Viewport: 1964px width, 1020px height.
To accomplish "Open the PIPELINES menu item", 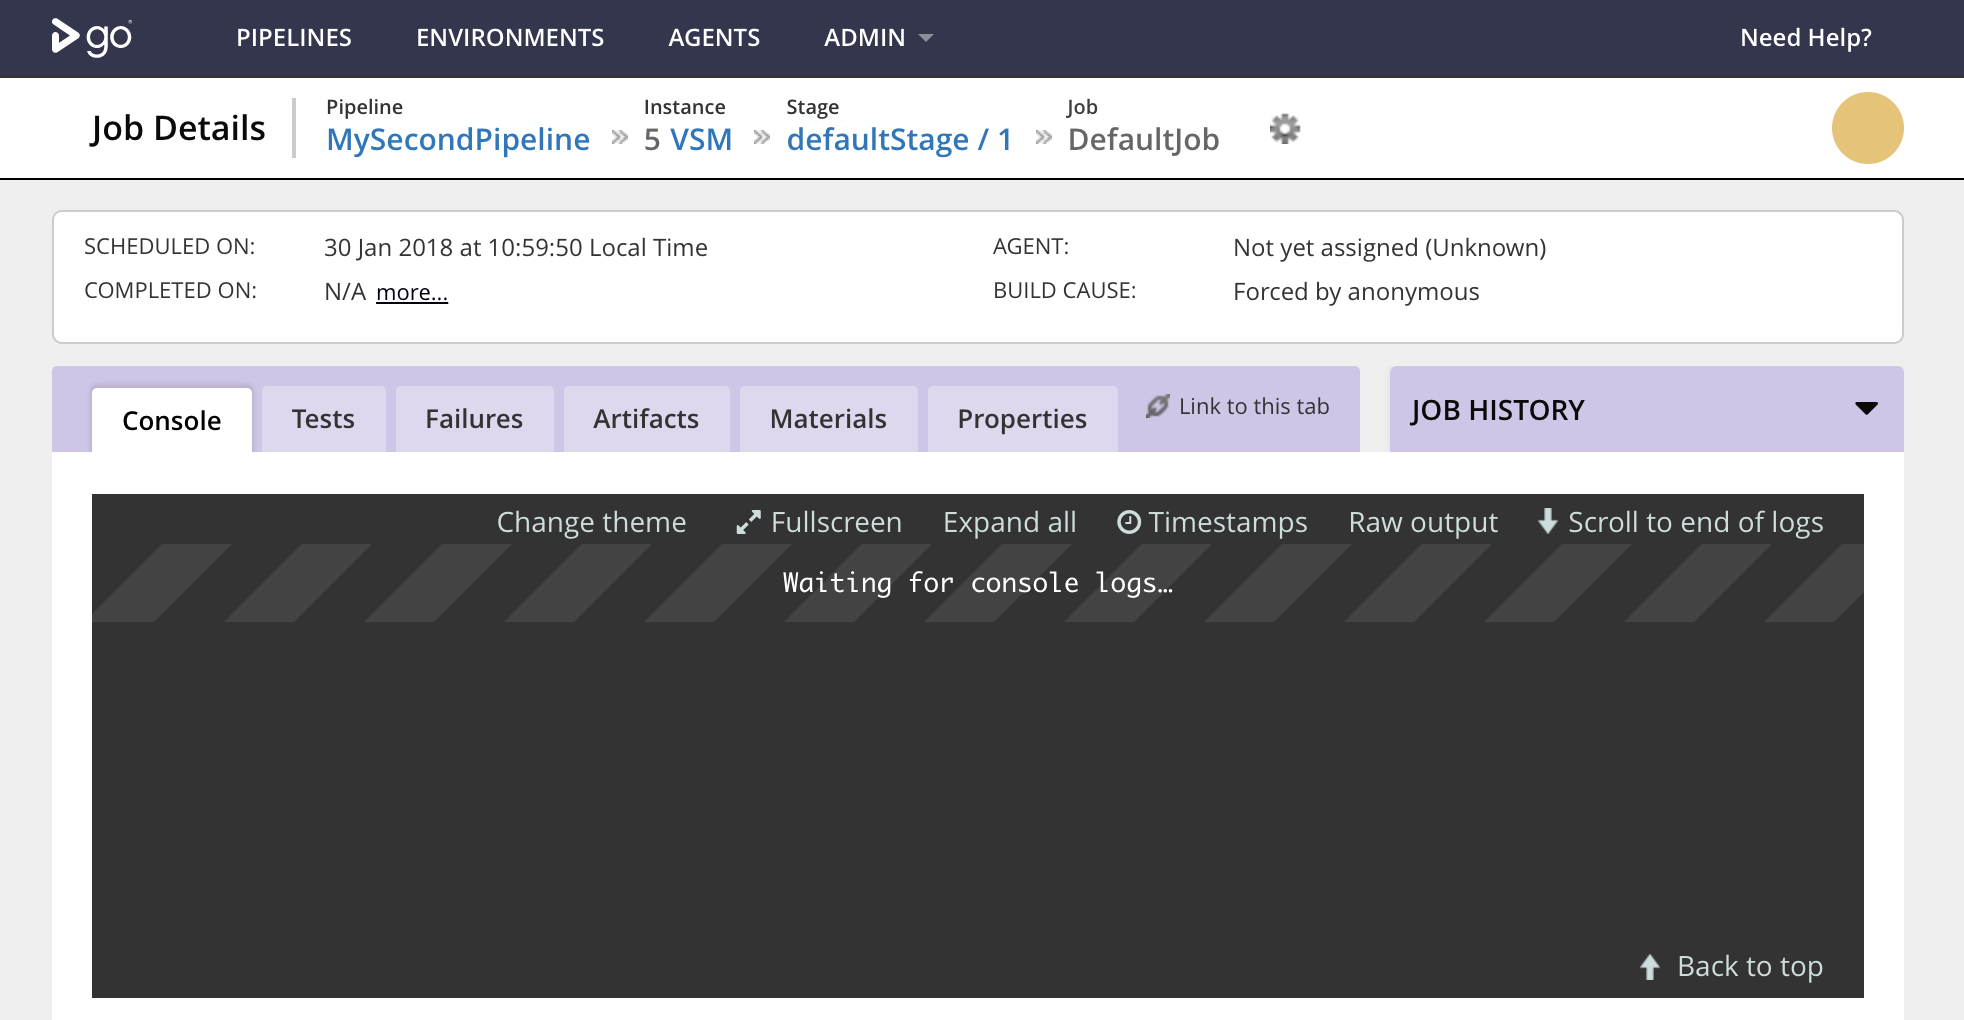I will click(x=294, y=38).
